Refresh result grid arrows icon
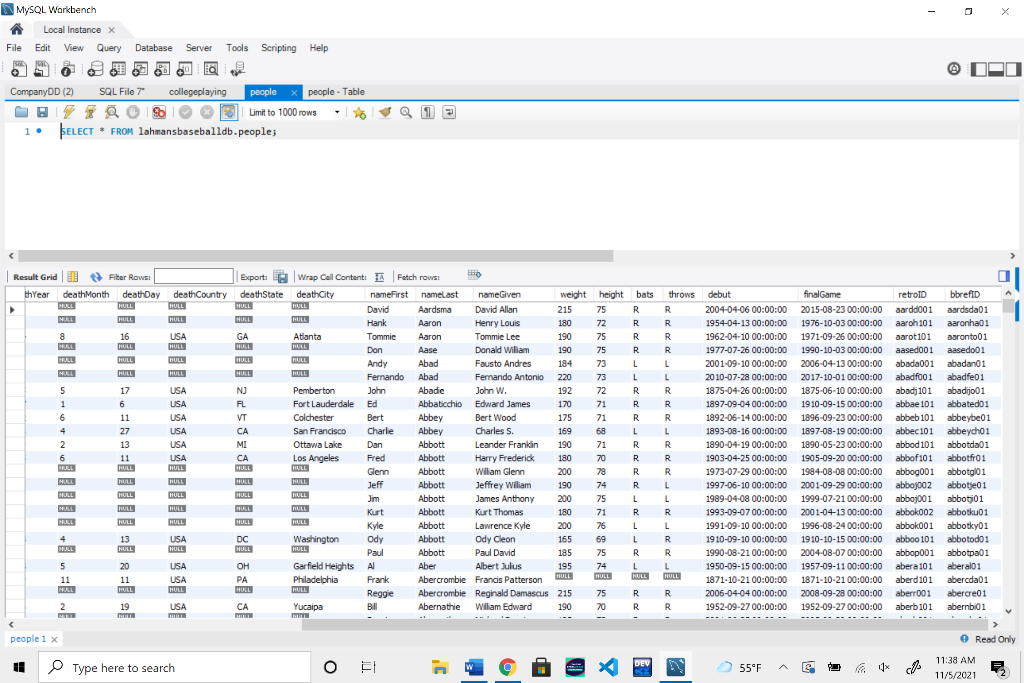1024x683 pixels. point(96,277)
